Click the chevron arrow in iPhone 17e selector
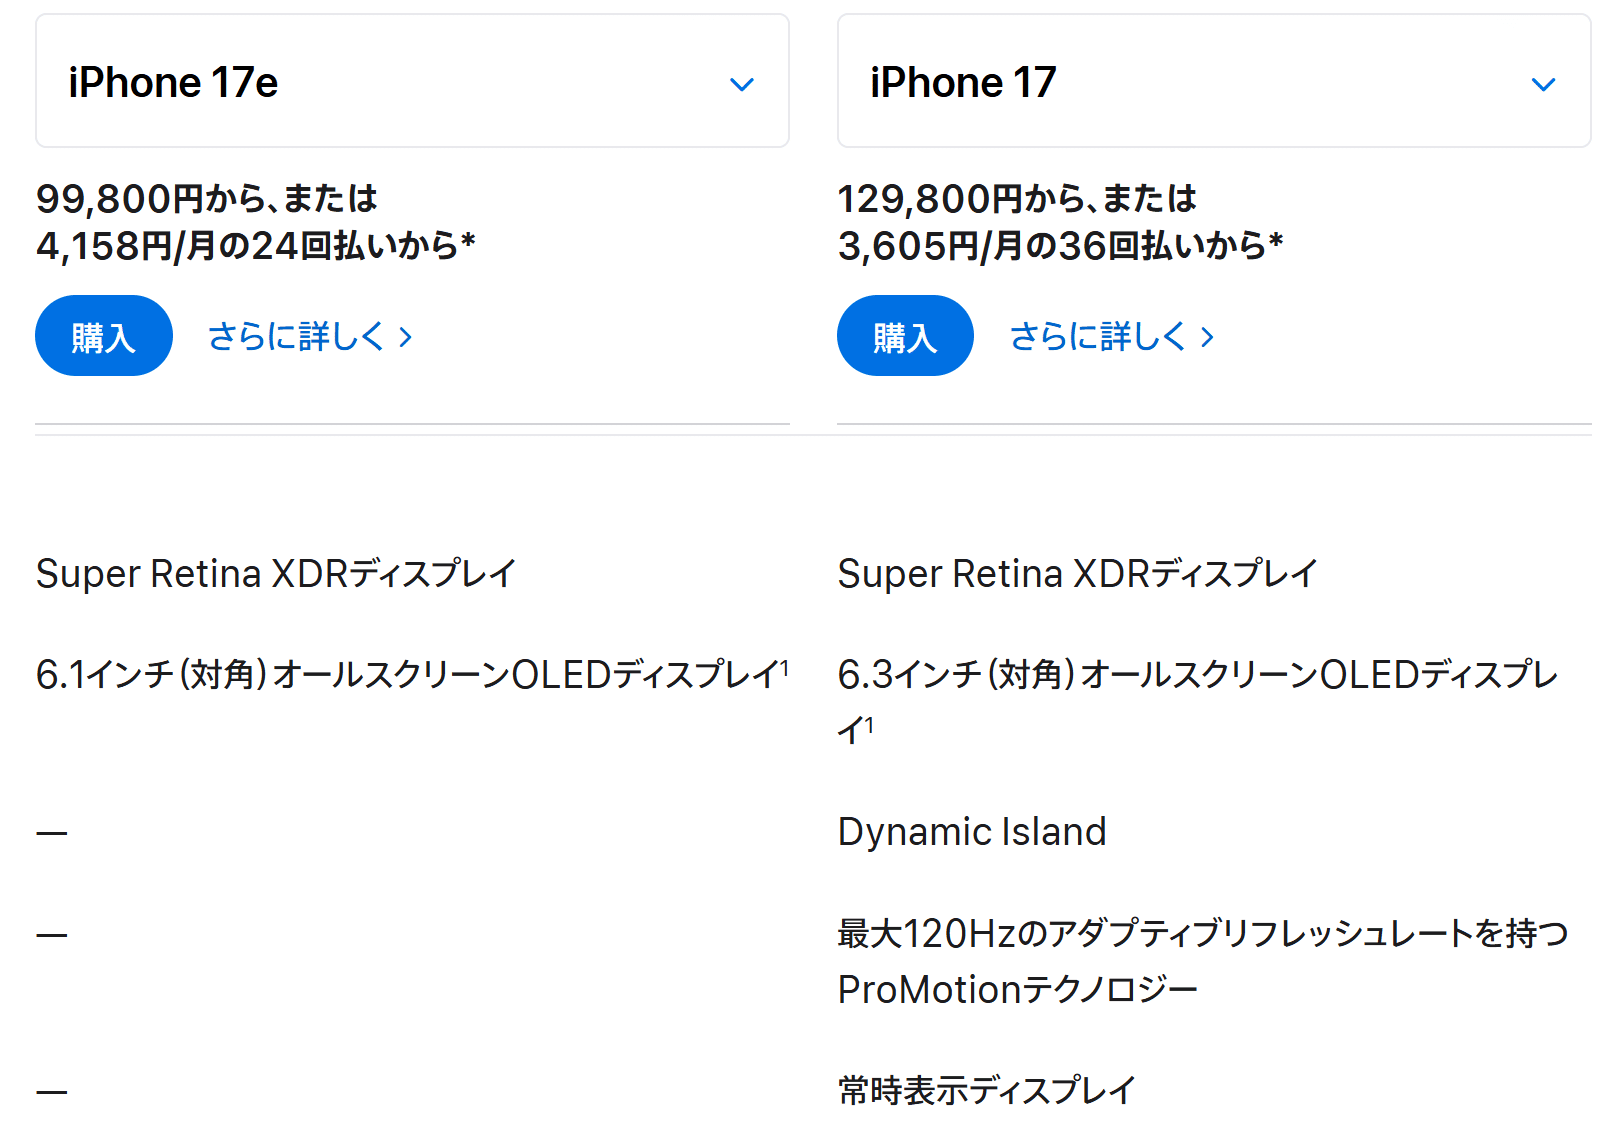Image resolution: width=1612 pixels, height=1130 pixels. pyautogui.click(x=741, y=85)
